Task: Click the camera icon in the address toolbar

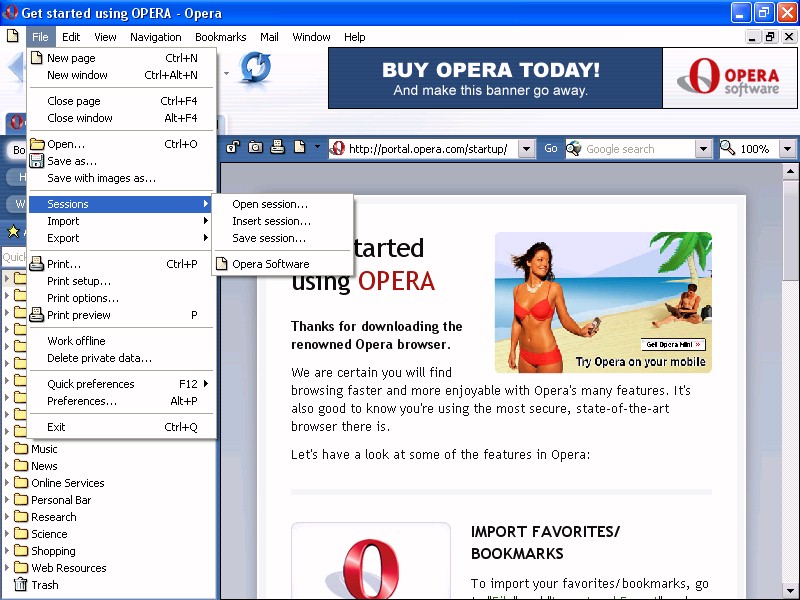Action: click(255, 148)
